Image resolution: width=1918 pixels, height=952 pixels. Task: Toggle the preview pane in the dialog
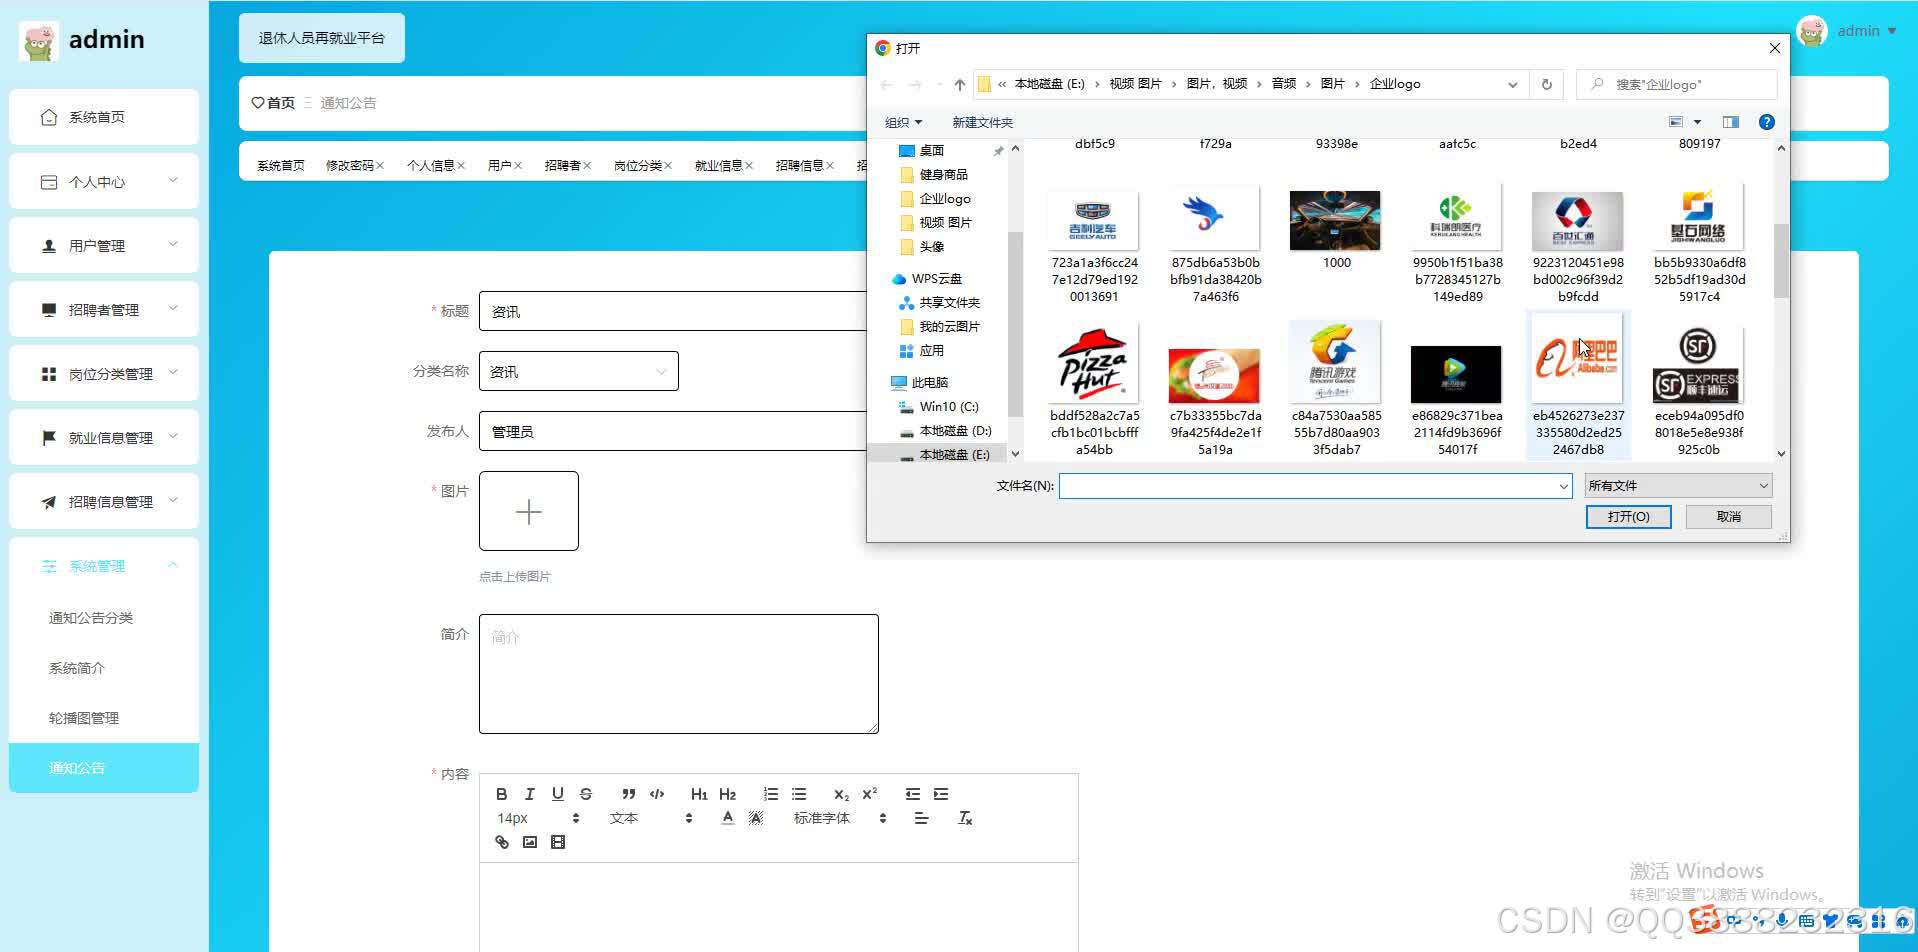coord(1730,122)
